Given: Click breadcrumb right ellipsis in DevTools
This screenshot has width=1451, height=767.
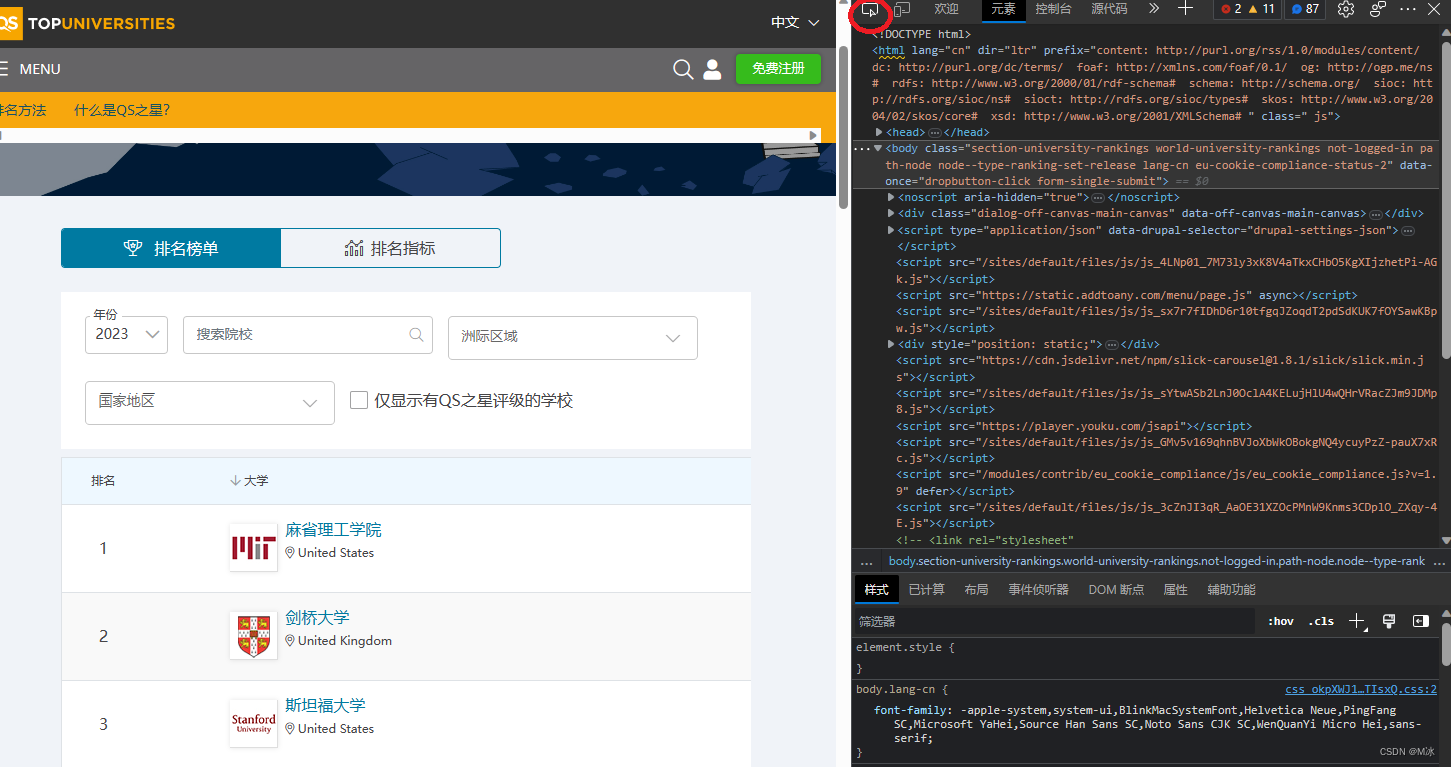Looking at the screenshot, I should tap(1440, 562).
